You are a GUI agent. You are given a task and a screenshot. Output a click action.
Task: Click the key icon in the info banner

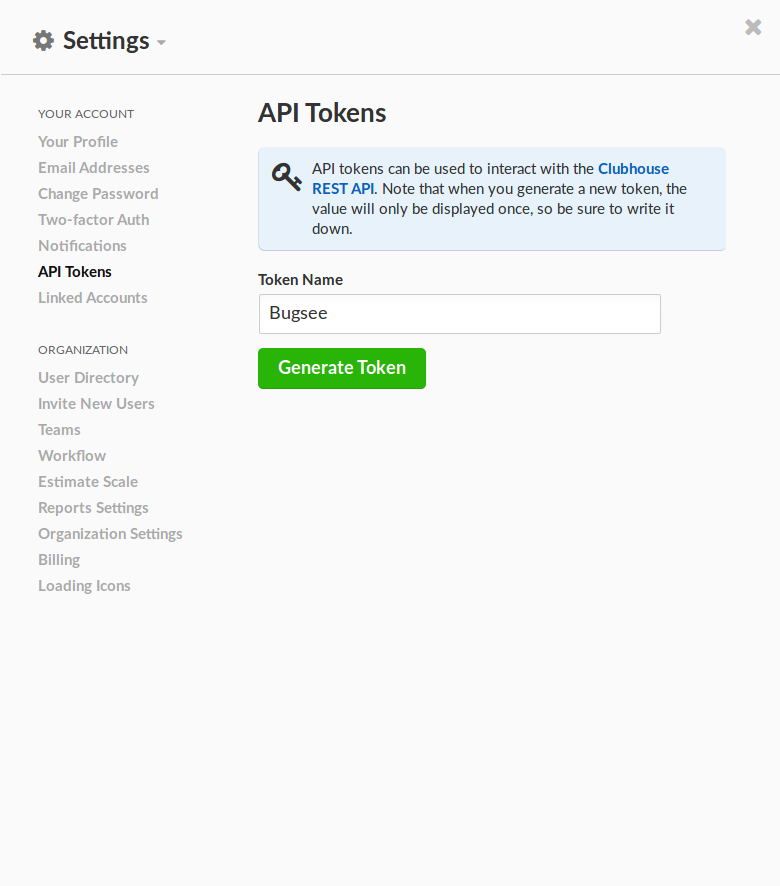(x=286, y=178)
